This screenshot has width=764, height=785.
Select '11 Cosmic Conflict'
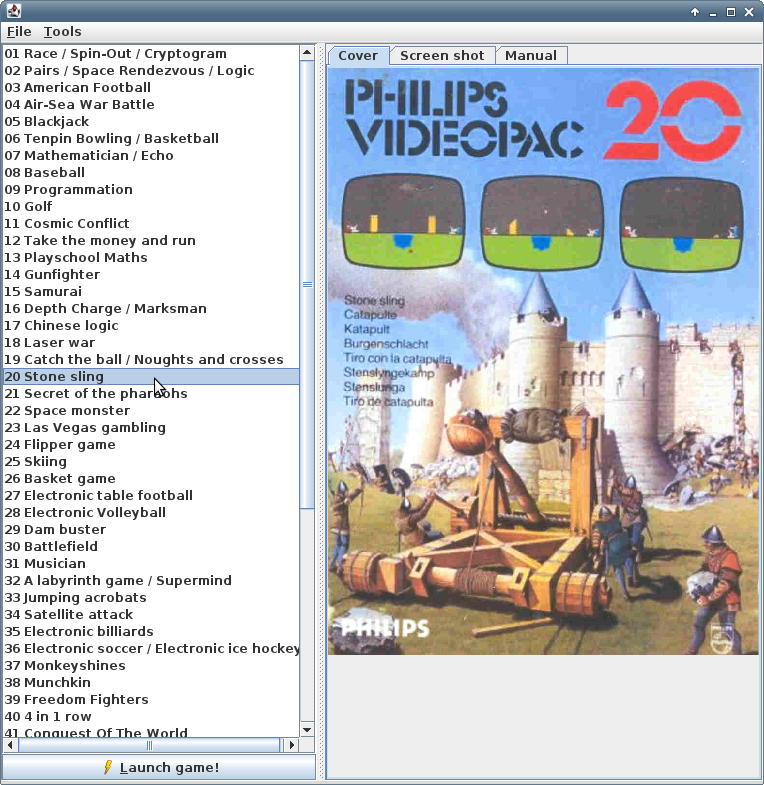coord(151,224)
